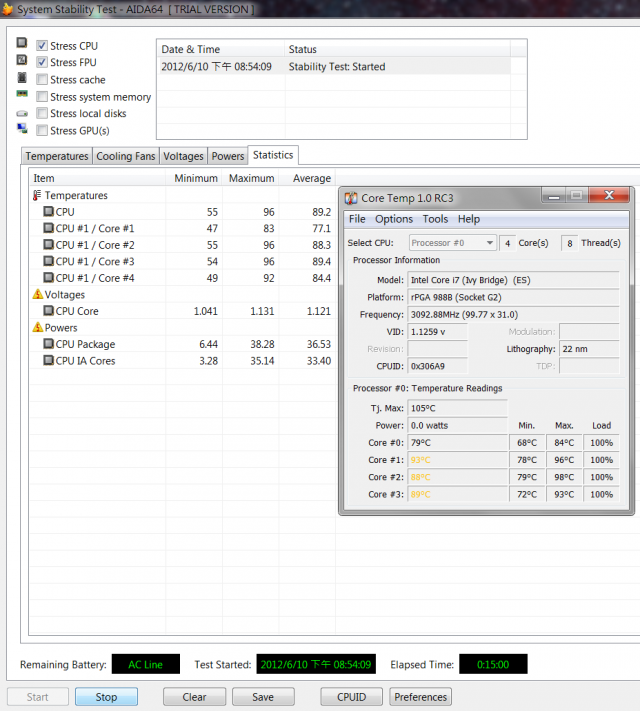Image resolution: width=640 pixels, height=712 pixels.
Task: Click the chip icon in the CPU row
Action: pos(48,212)
